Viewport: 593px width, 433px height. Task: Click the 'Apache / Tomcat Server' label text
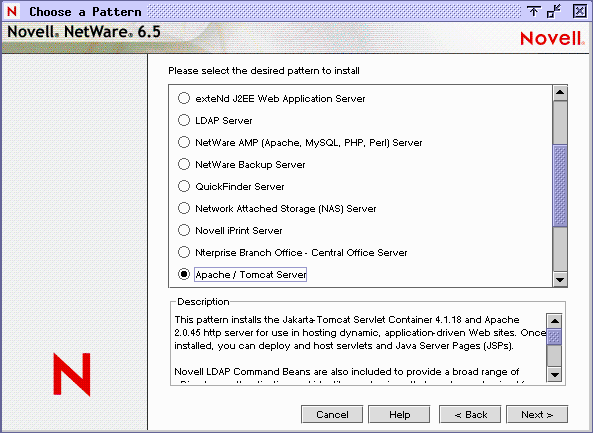pos(251,275)
